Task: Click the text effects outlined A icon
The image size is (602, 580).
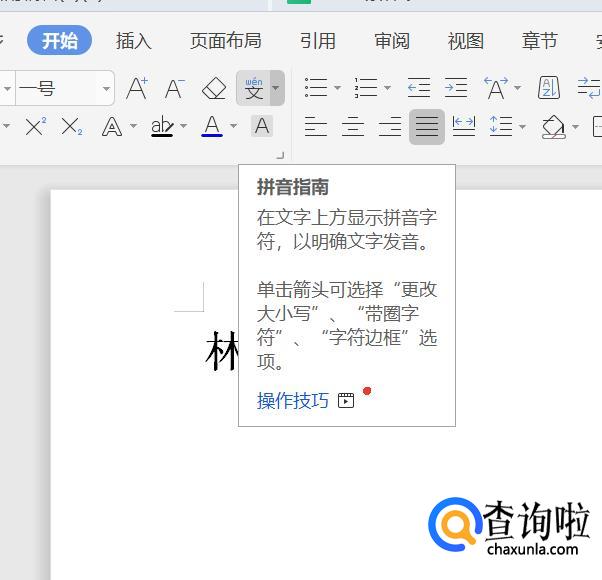Action: coord(112,127)
